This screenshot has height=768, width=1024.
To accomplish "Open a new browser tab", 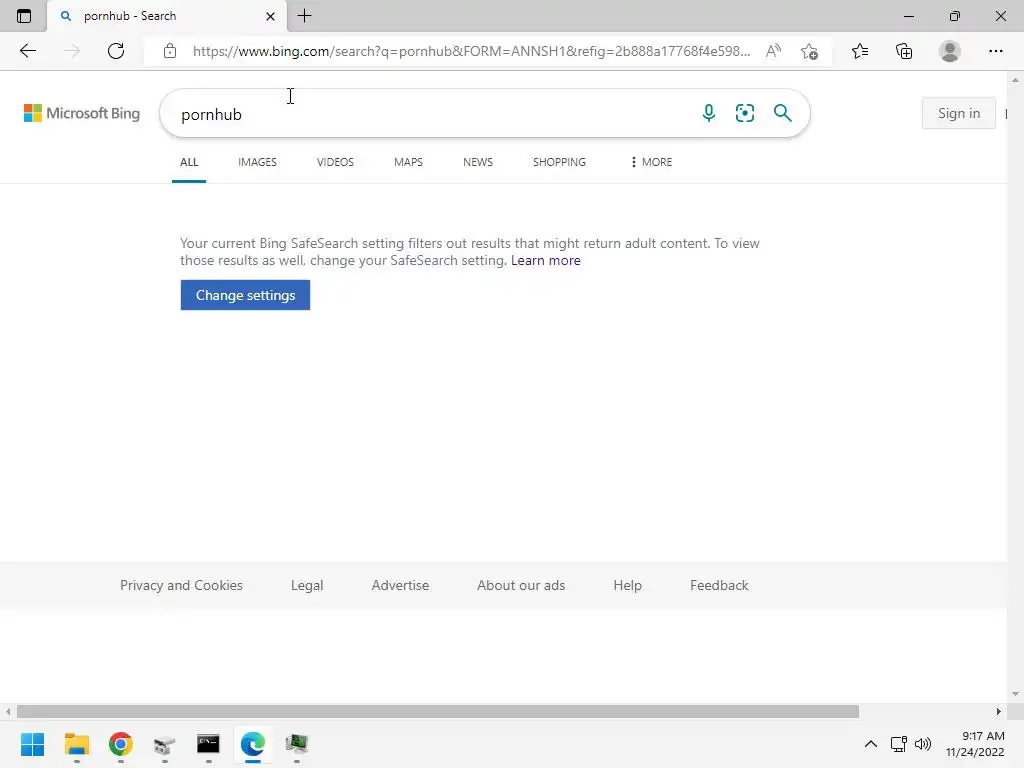I will [x=304, y=16].
